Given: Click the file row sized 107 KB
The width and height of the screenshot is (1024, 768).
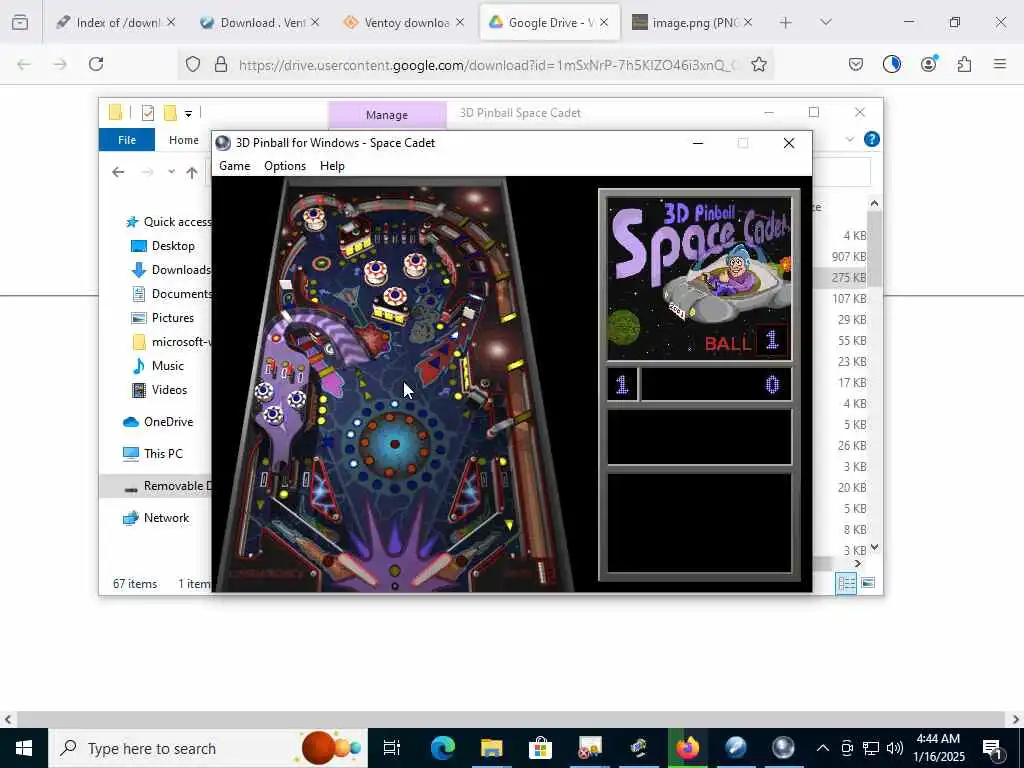Looking at the screenshot, I should [840, 298].
